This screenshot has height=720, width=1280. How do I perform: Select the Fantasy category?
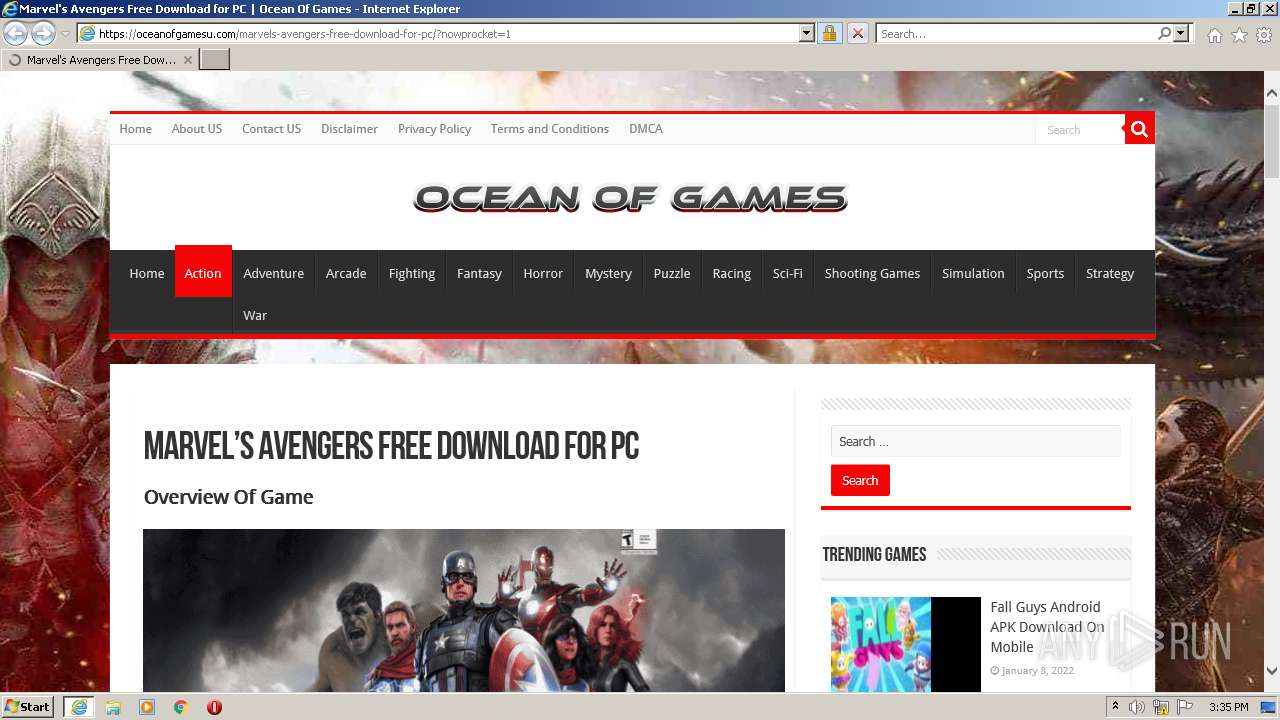(479, 273)
